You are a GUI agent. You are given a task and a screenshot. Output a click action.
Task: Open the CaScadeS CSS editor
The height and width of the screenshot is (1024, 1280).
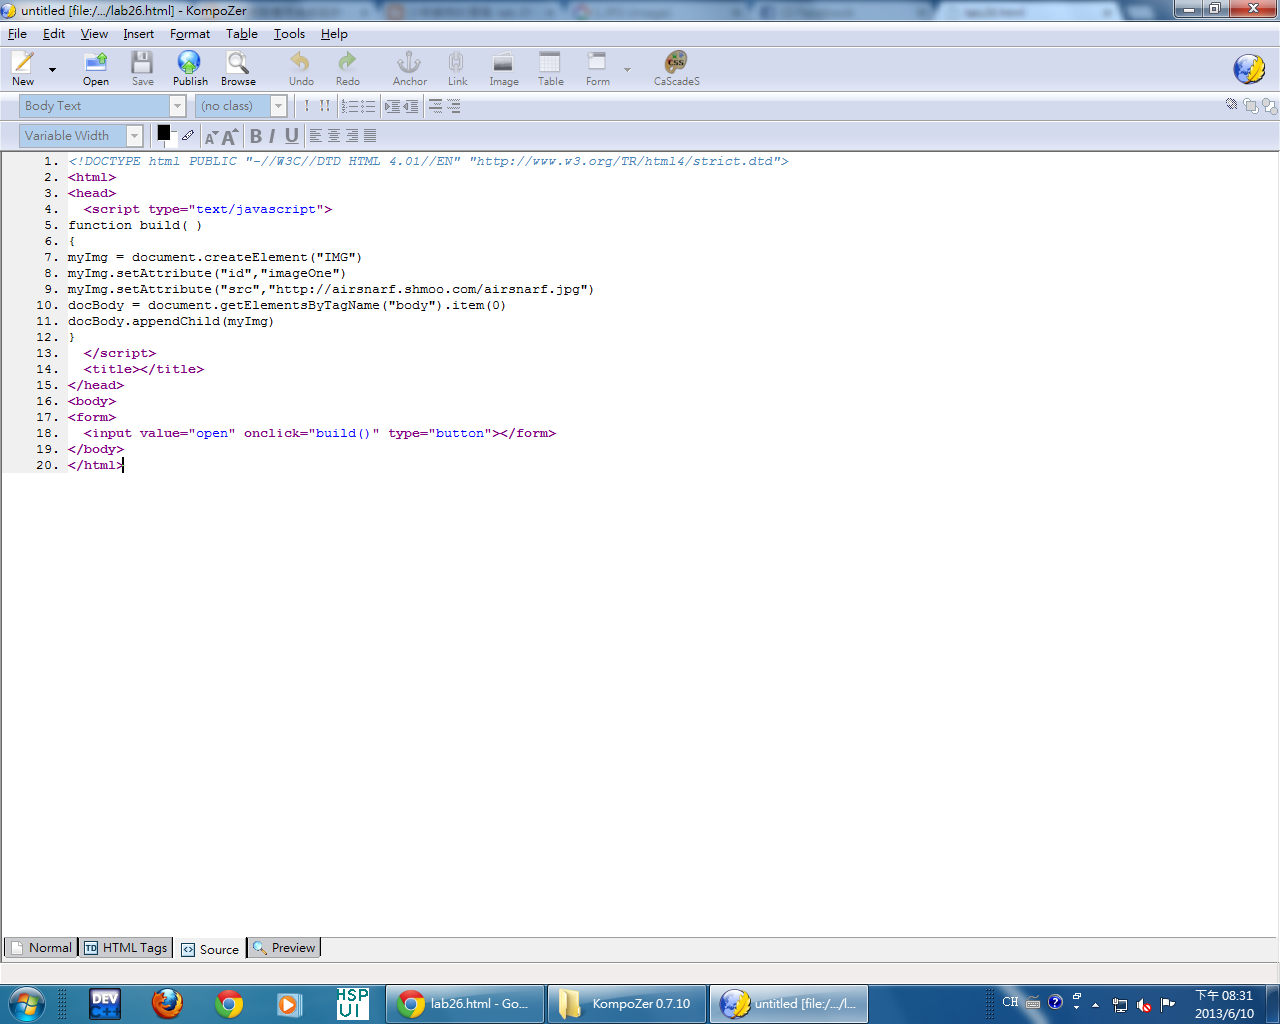(x=677, y=69)
